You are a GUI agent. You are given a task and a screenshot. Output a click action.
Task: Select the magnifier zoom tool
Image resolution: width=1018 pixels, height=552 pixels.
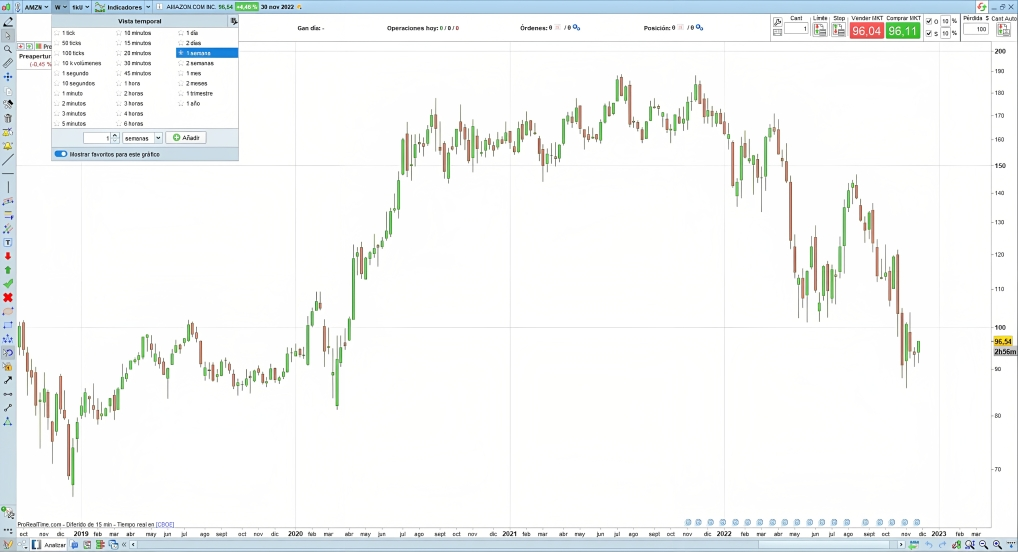[8, 48]
